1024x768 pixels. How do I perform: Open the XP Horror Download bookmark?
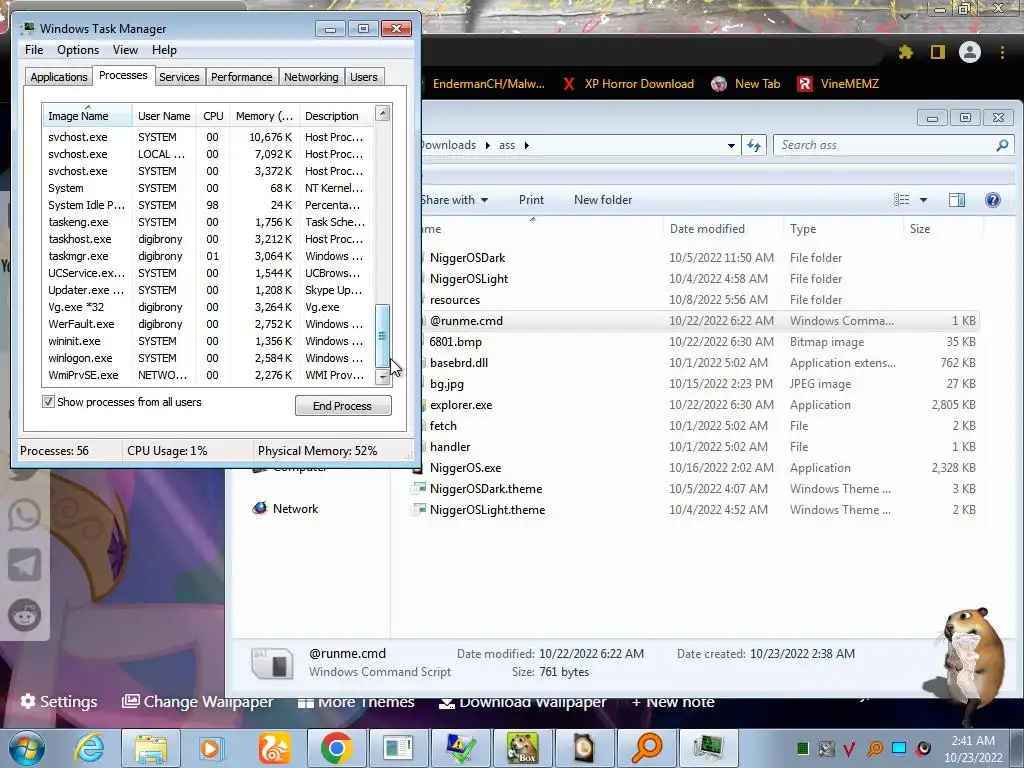(x=628, y=84)
